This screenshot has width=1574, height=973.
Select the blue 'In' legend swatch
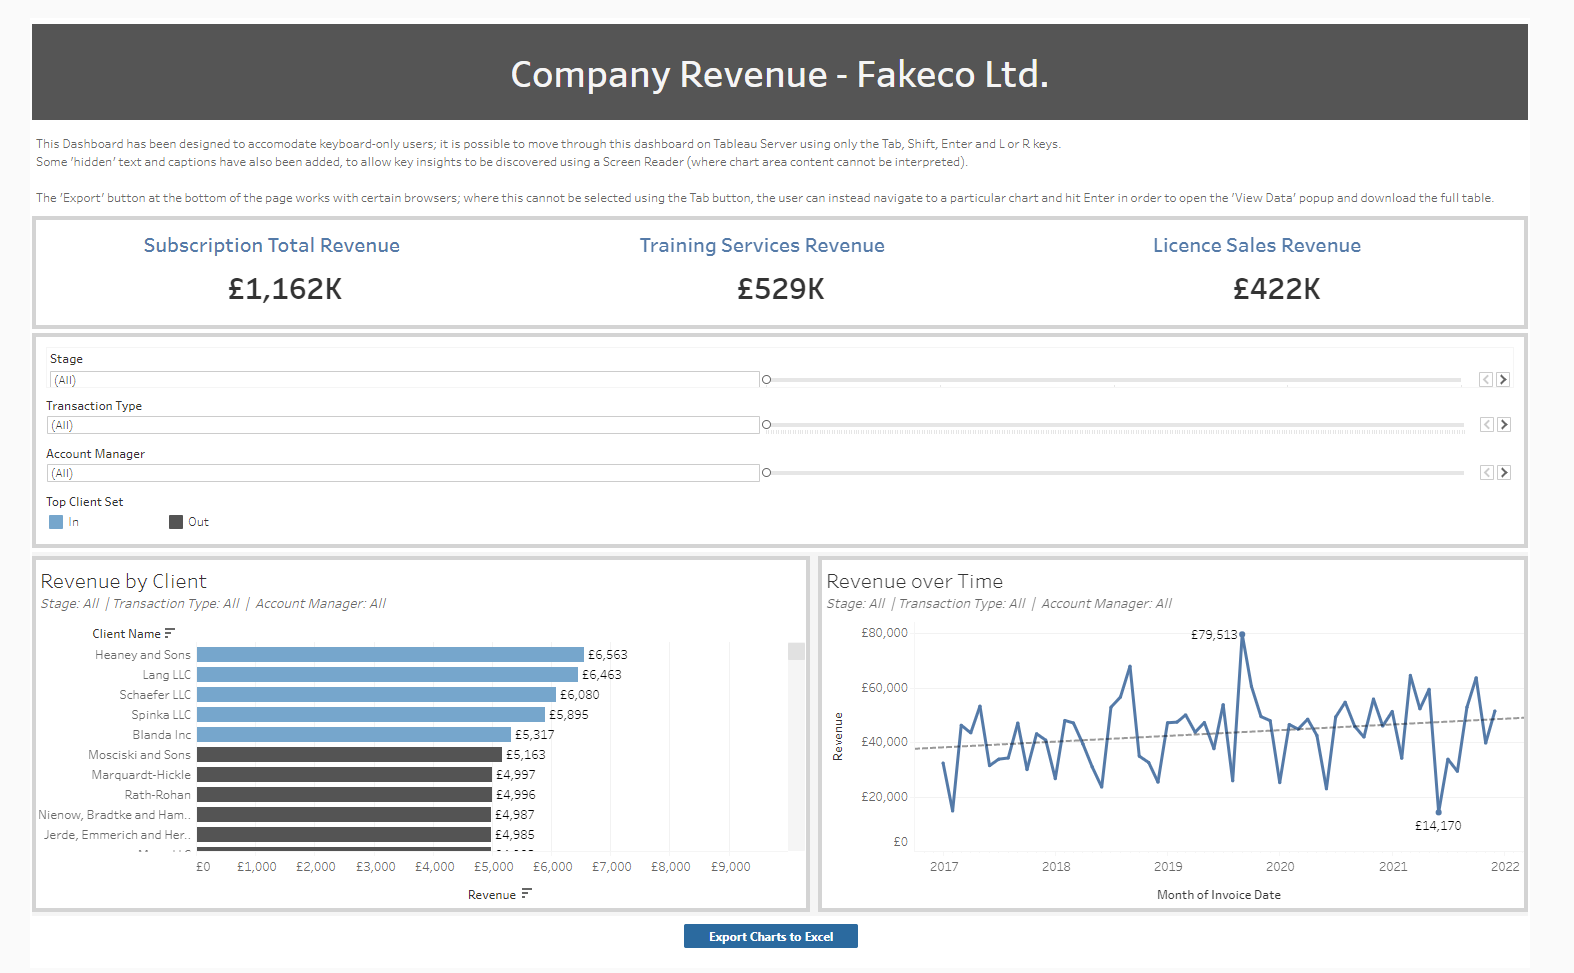(x=56, y=522)
